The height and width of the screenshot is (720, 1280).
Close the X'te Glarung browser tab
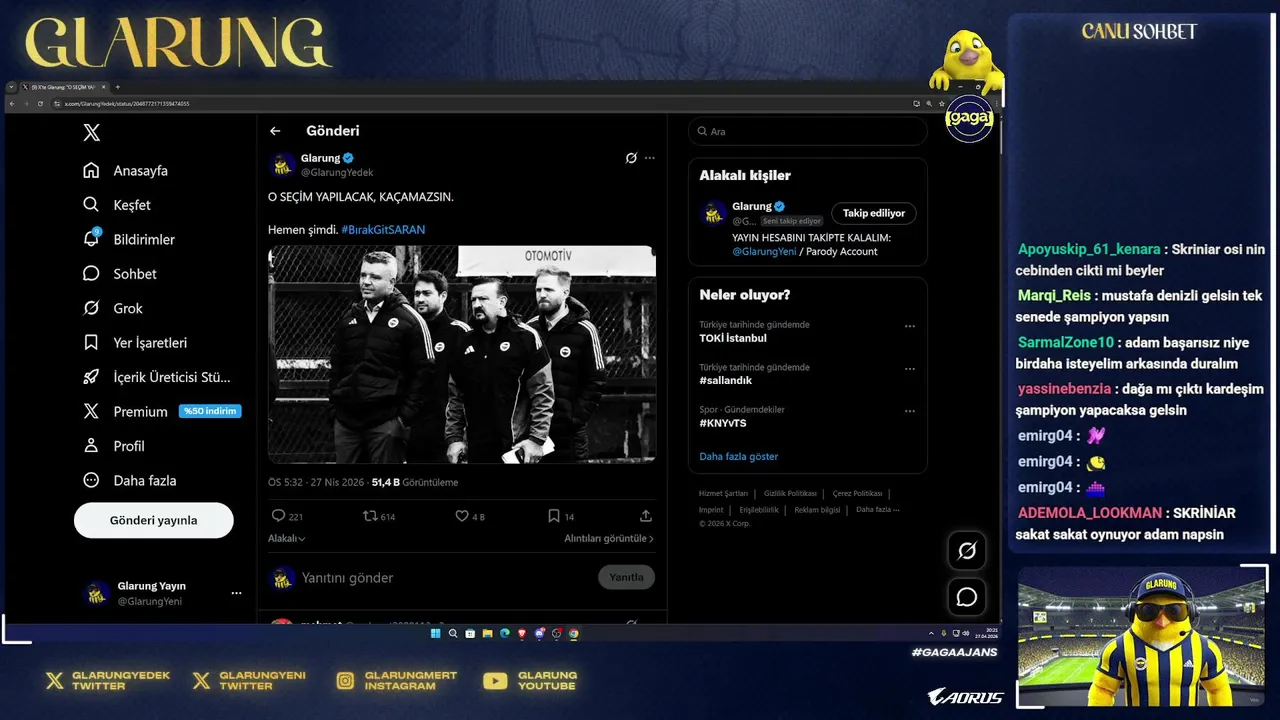pos(103,87)
